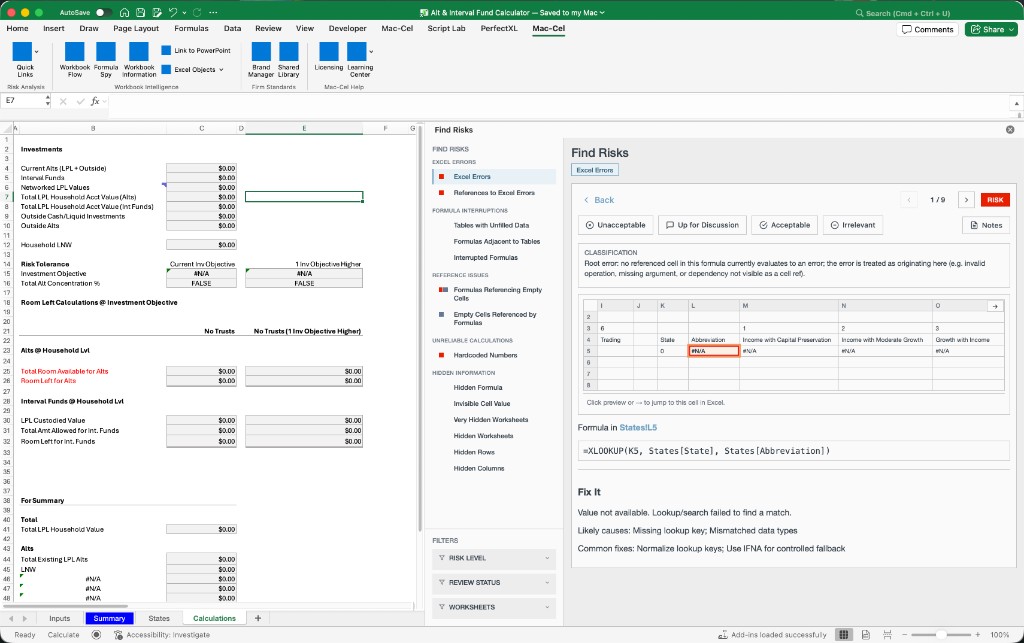The width and height of the screenshot is (1024, 643).
Task: Click the Home icon in the title bar
Action: tap(125, 12)
